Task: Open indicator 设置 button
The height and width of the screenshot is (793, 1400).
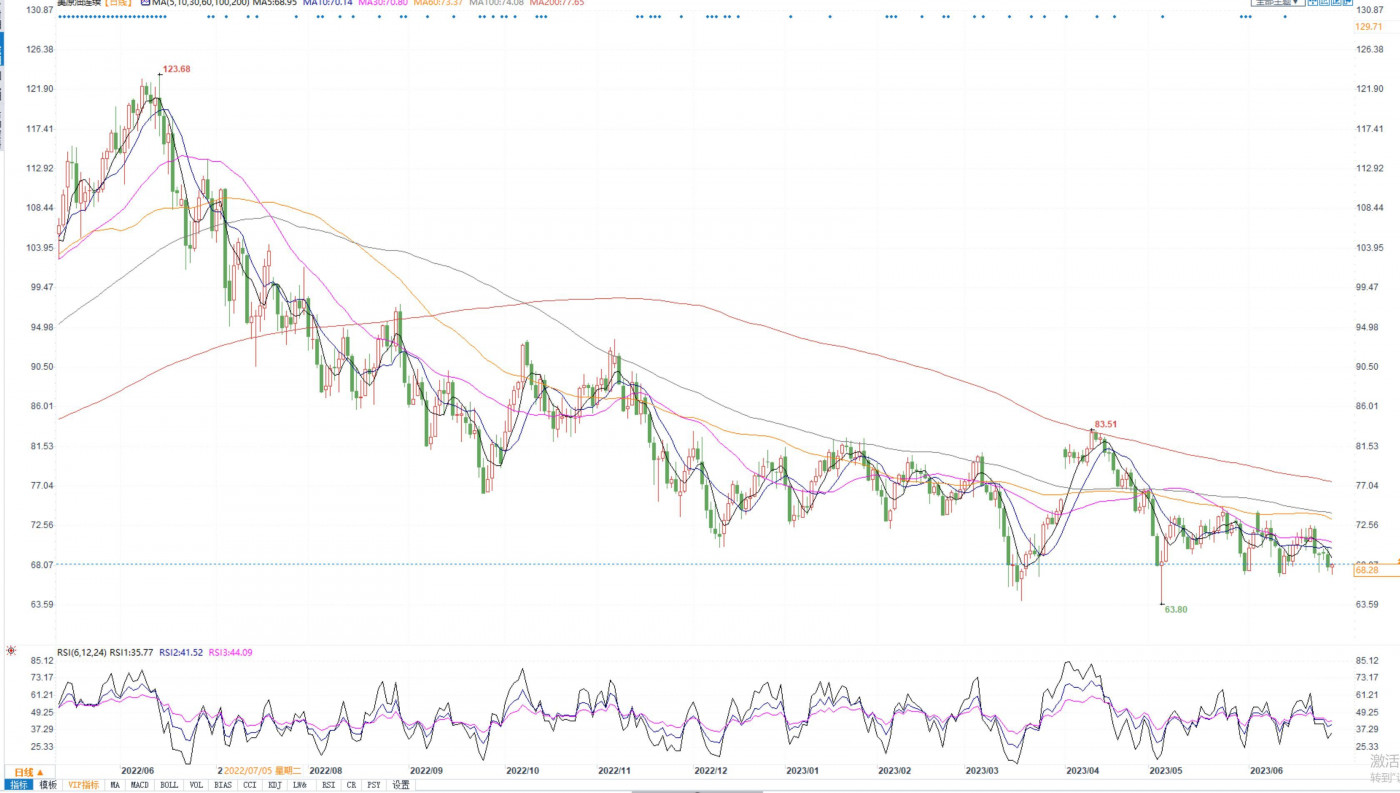Action: pos(400,785)
